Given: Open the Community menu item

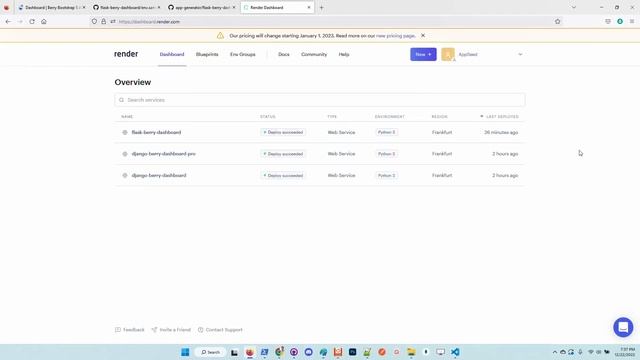Looking at the screenshot, I should click(314, 54).
